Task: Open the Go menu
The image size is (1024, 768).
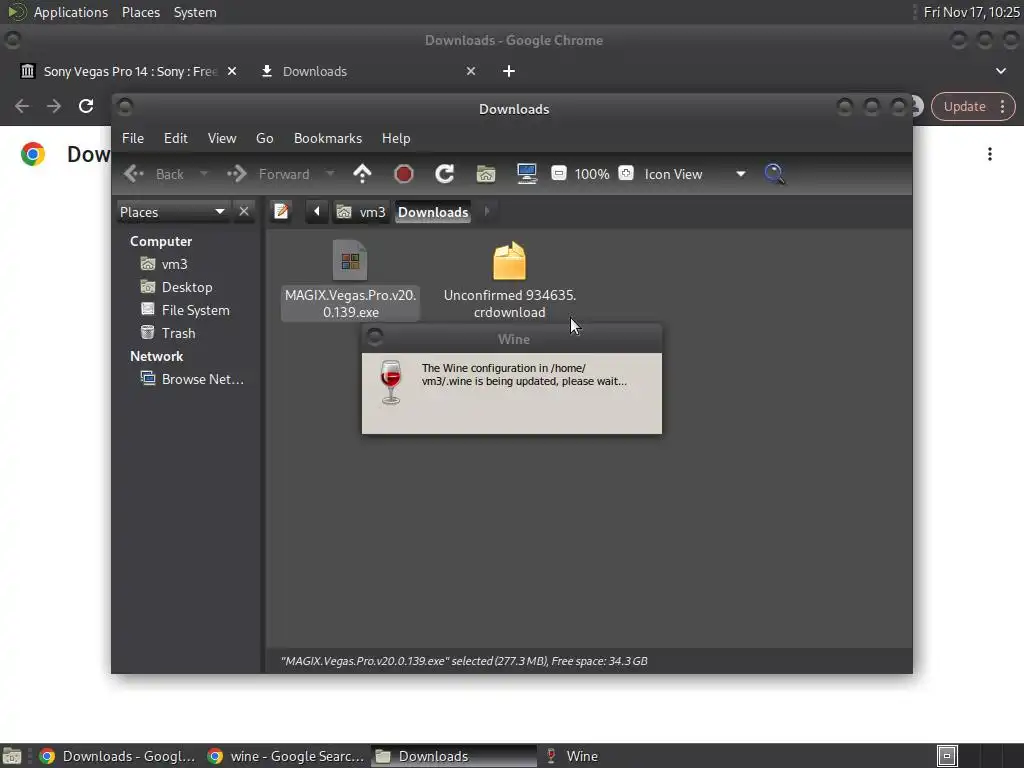Action: click(x=264, y=138)
